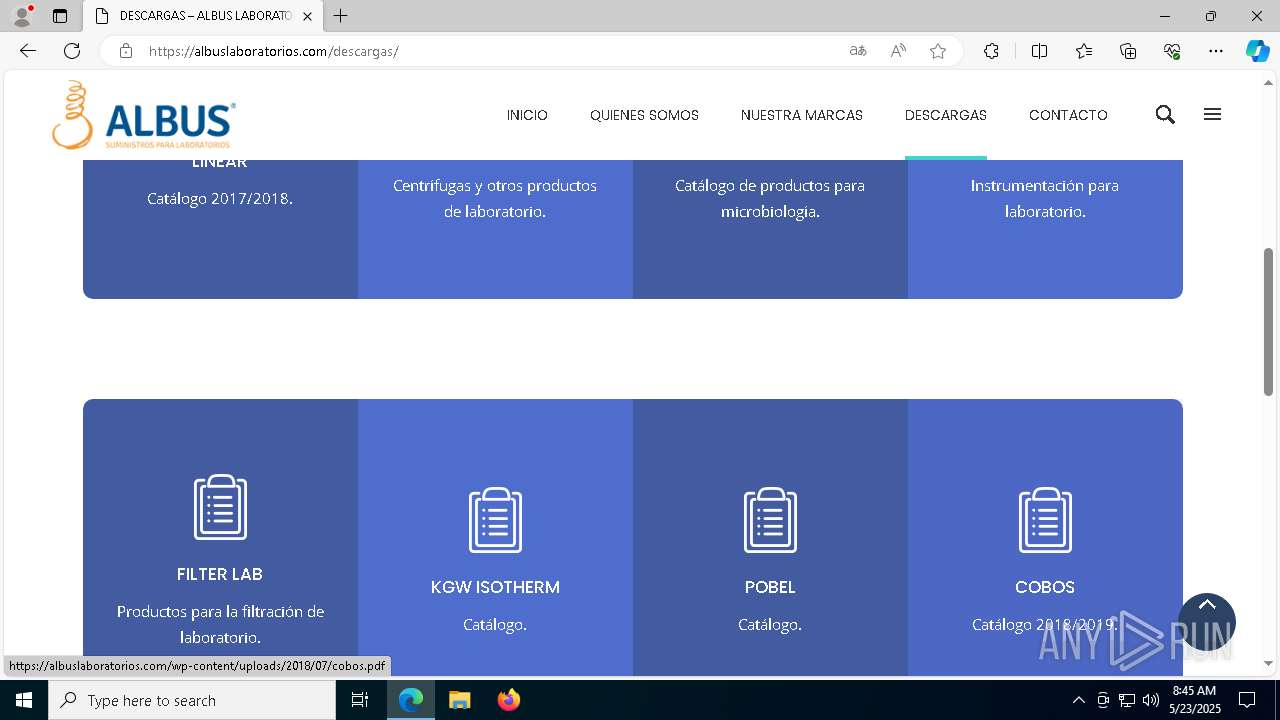Click the FILTER LAB heading link
The width and height of the screenshot is (1280, 720).
pyautogui.click(x=220, y=574)
